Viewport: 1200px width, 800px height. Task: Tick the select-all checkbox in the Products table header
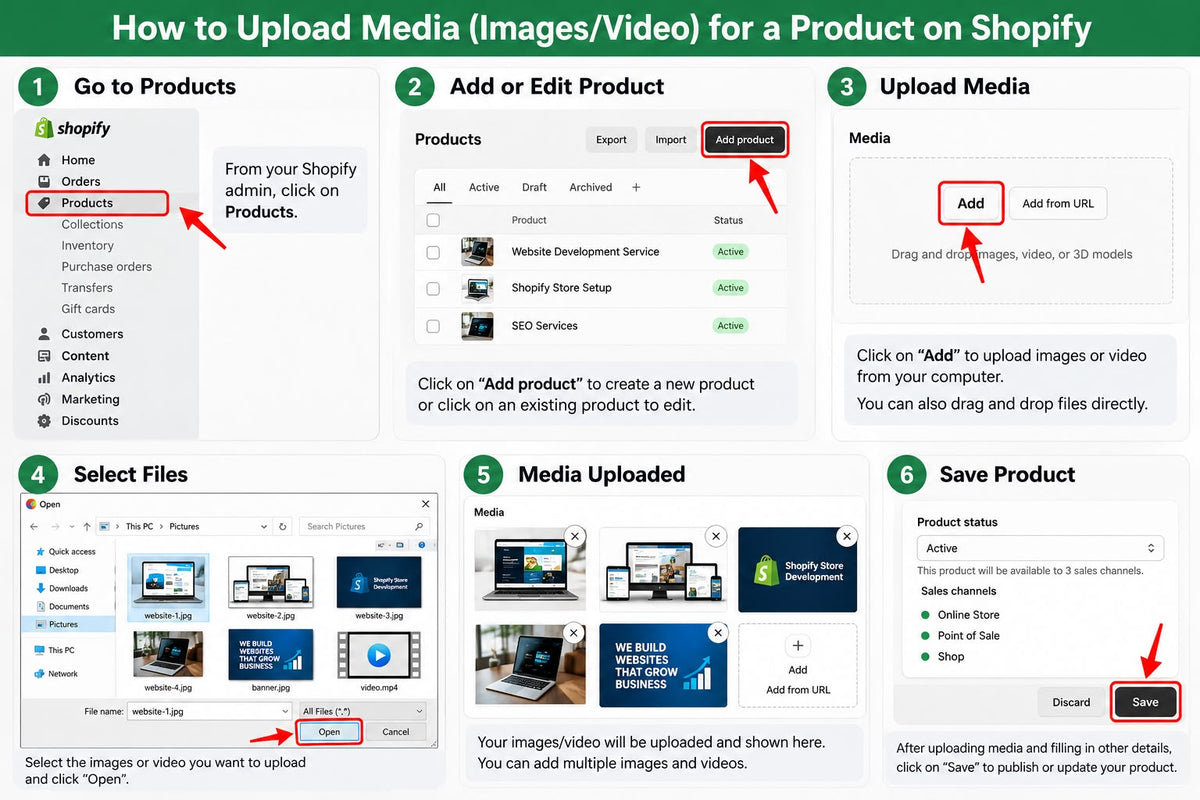coord(433,220)
